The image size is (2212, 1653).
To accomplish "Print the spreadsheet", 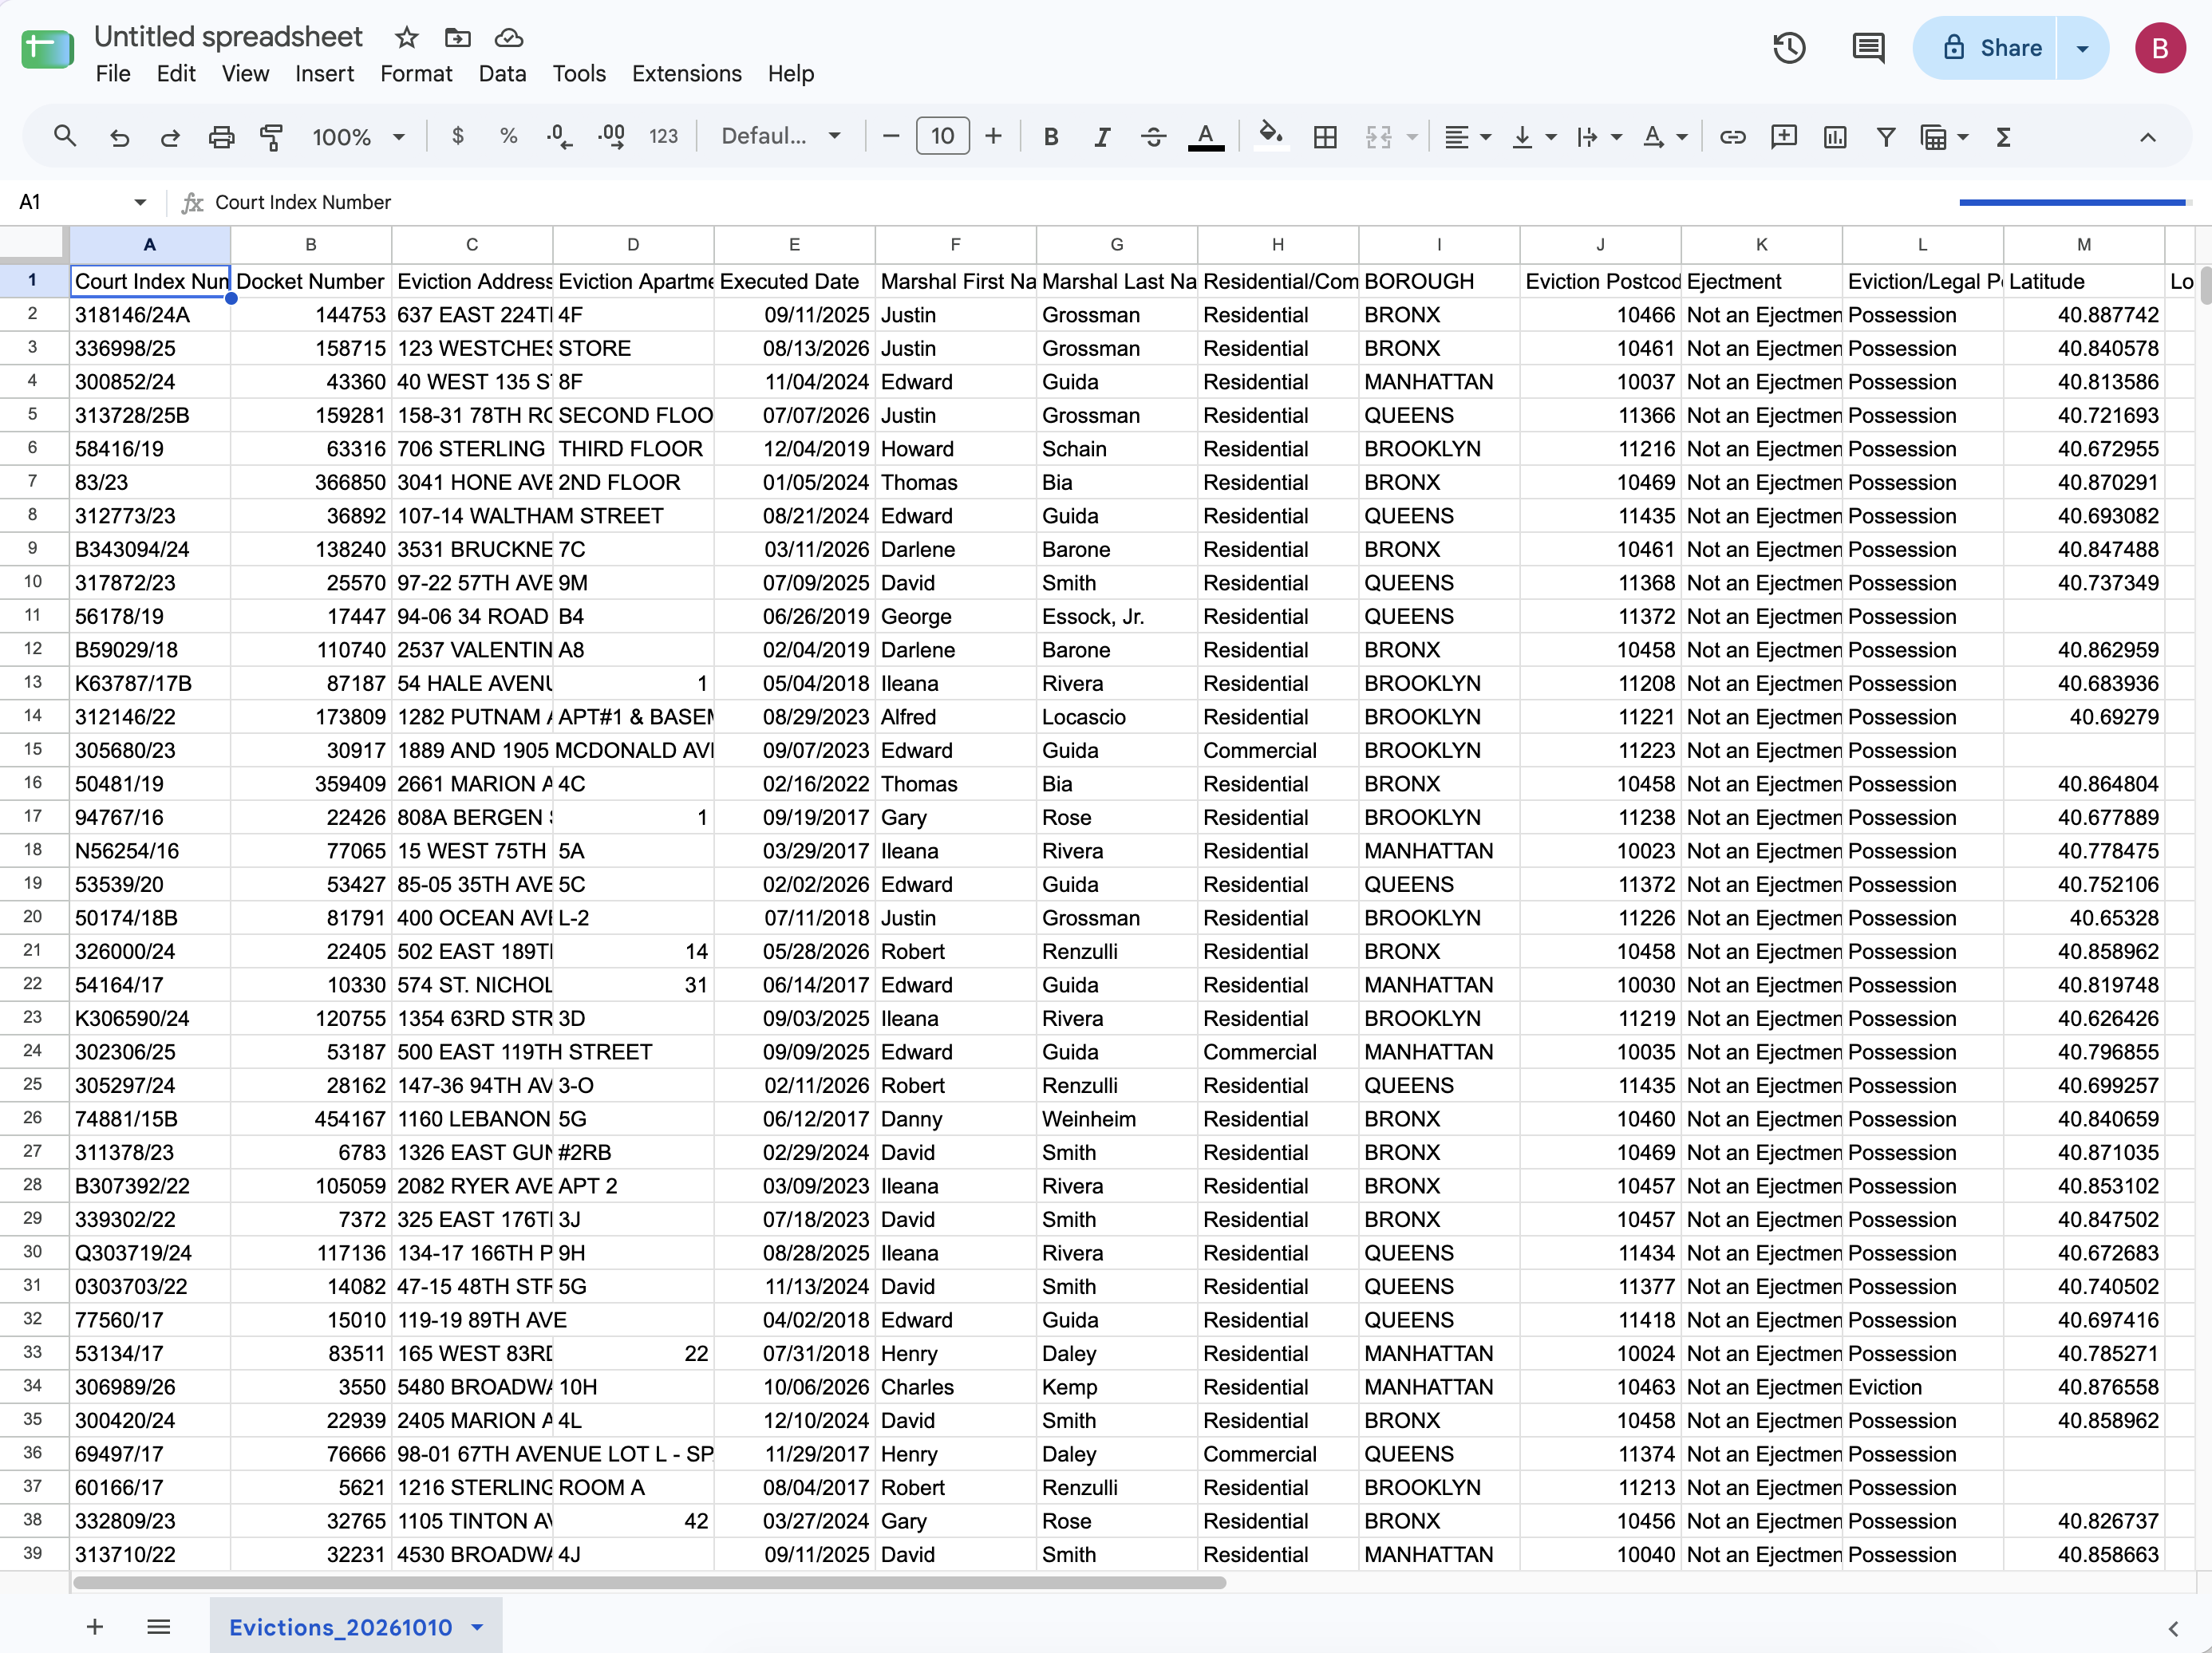I will click(221, 136).
